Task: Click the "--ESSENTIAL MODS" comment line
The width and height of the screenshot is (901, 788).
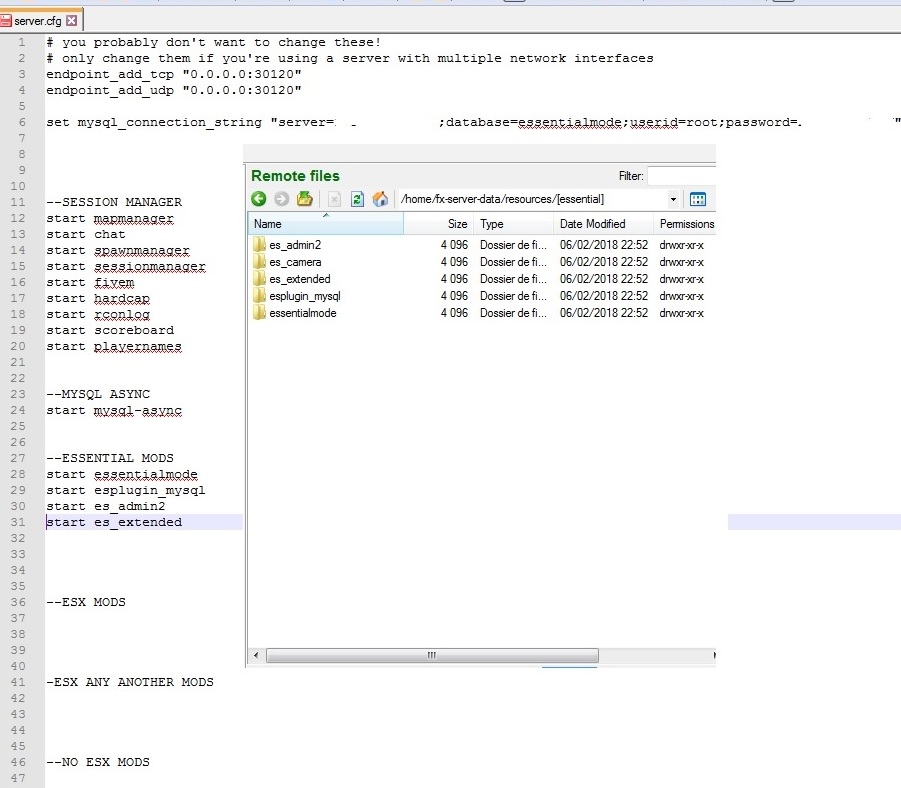Action: [110, 458]
